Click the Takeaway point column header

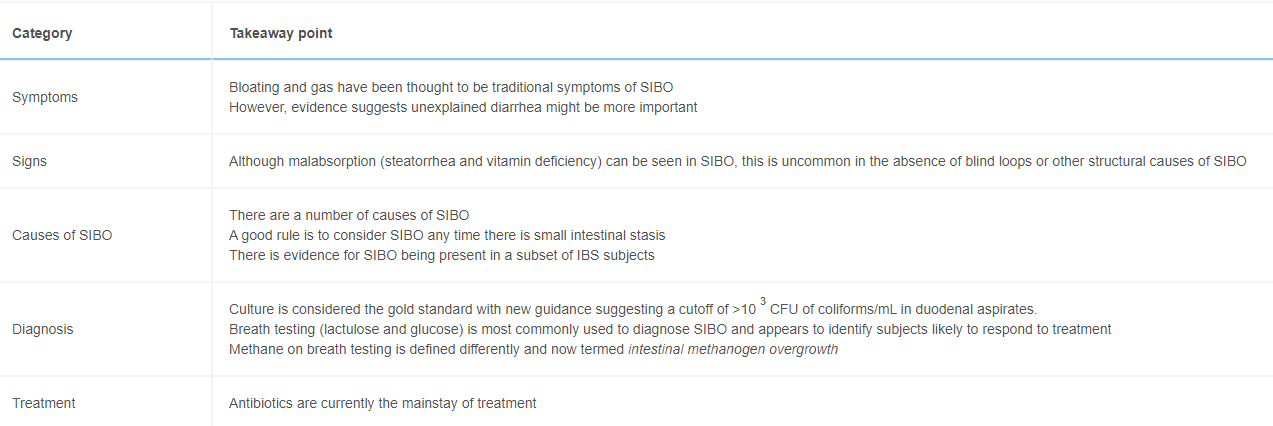point(281,33)
